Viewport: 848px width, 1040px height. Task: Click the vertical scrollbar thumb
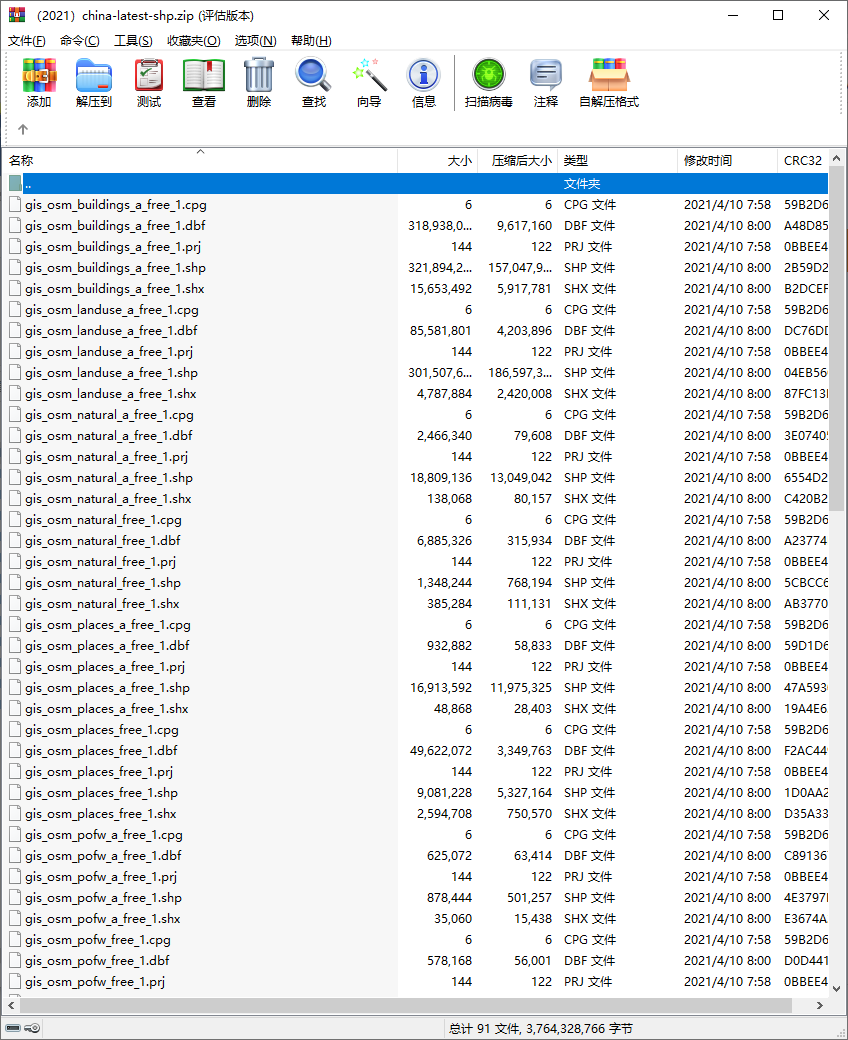pyautogui.click(x=837, y=338)
